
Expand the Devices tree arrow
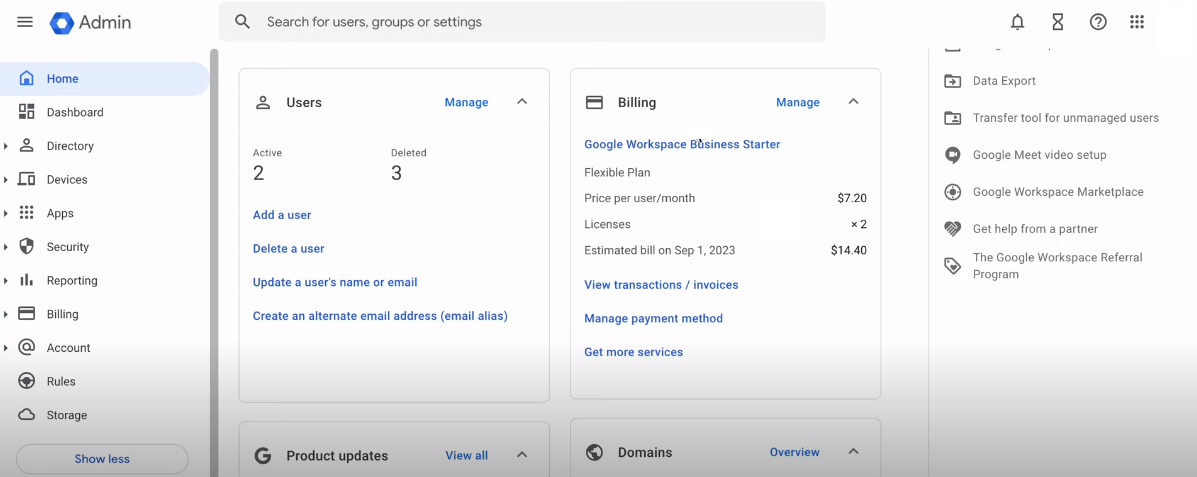(x=6, y=179)
